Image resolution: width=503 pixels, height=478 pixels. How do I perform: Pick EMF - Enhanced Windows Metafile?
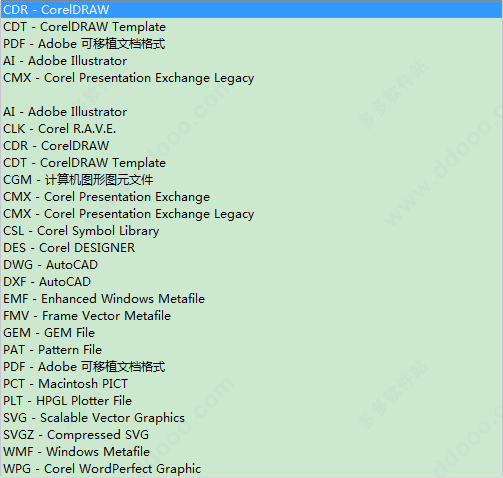coord(251,299)
